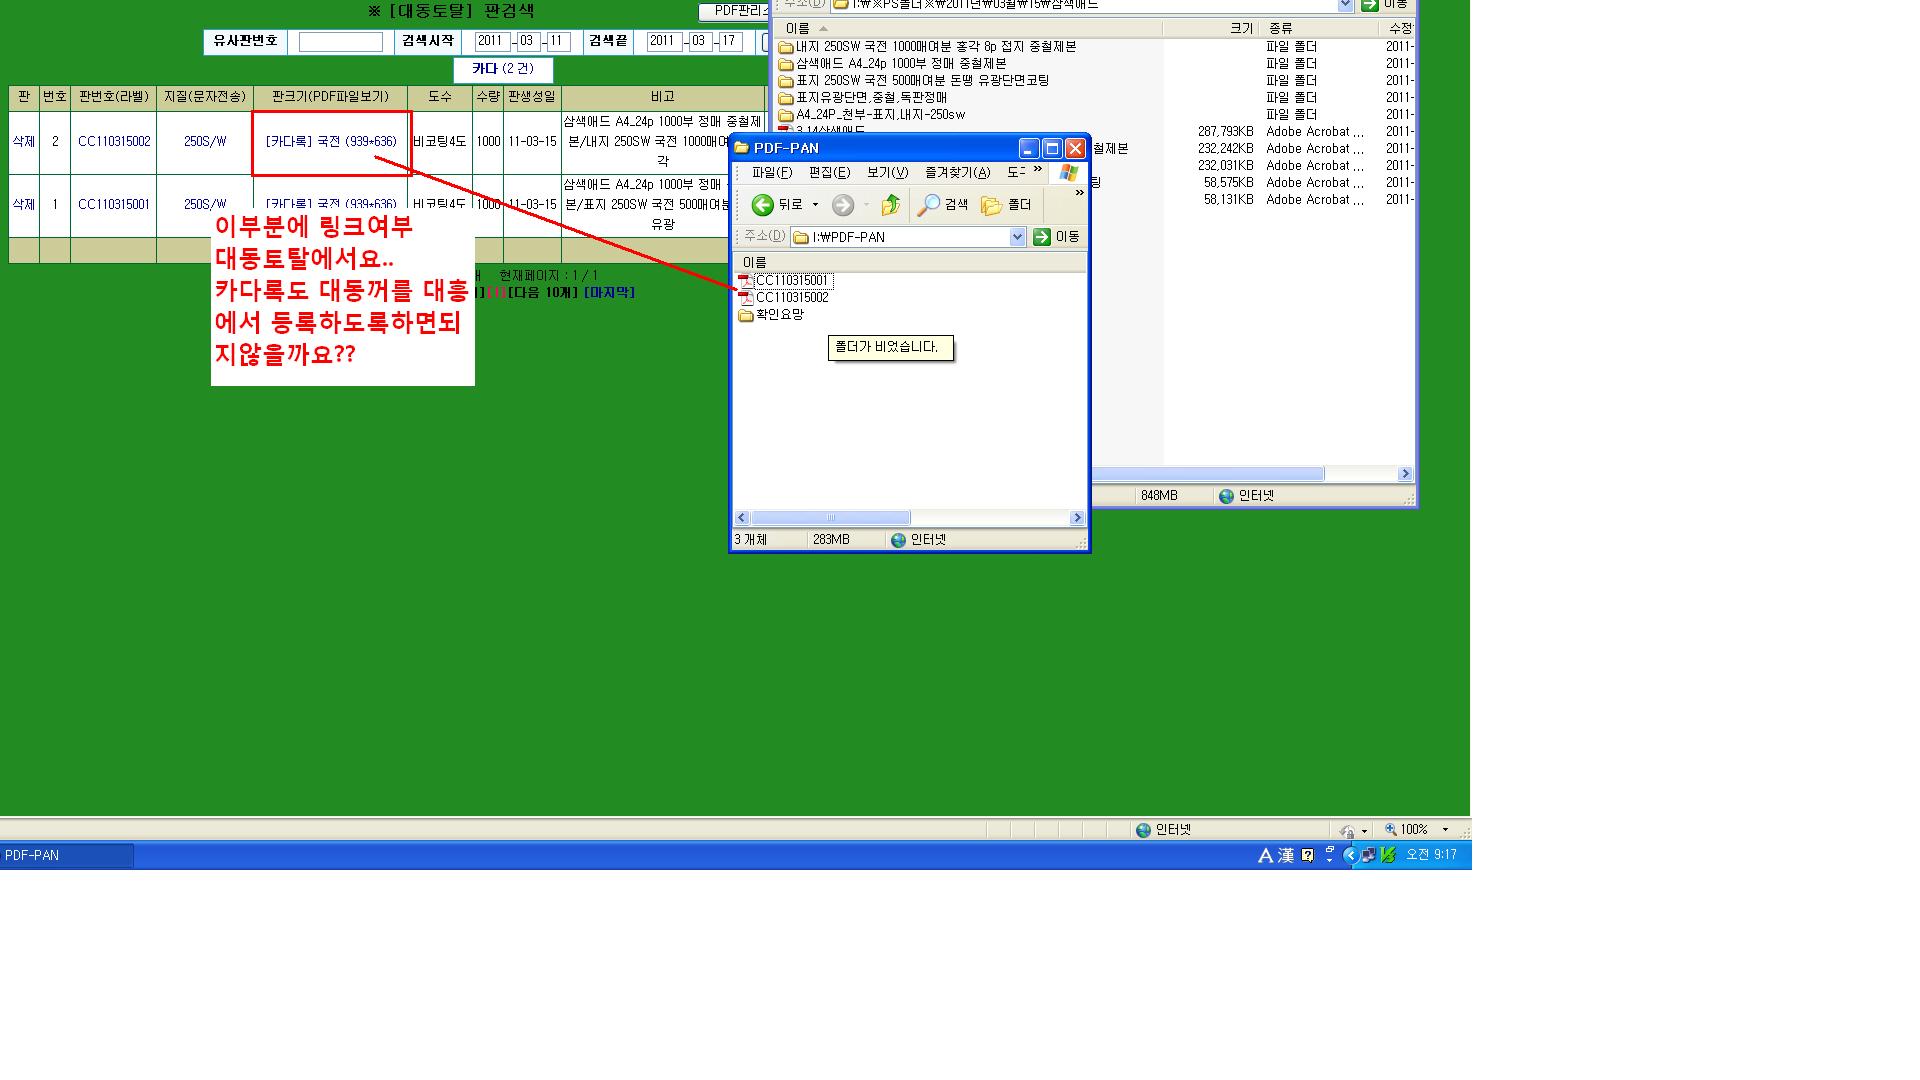Open the 확인요망 folder
The width and height of the screenshot is (1920, 1080).
778,315
